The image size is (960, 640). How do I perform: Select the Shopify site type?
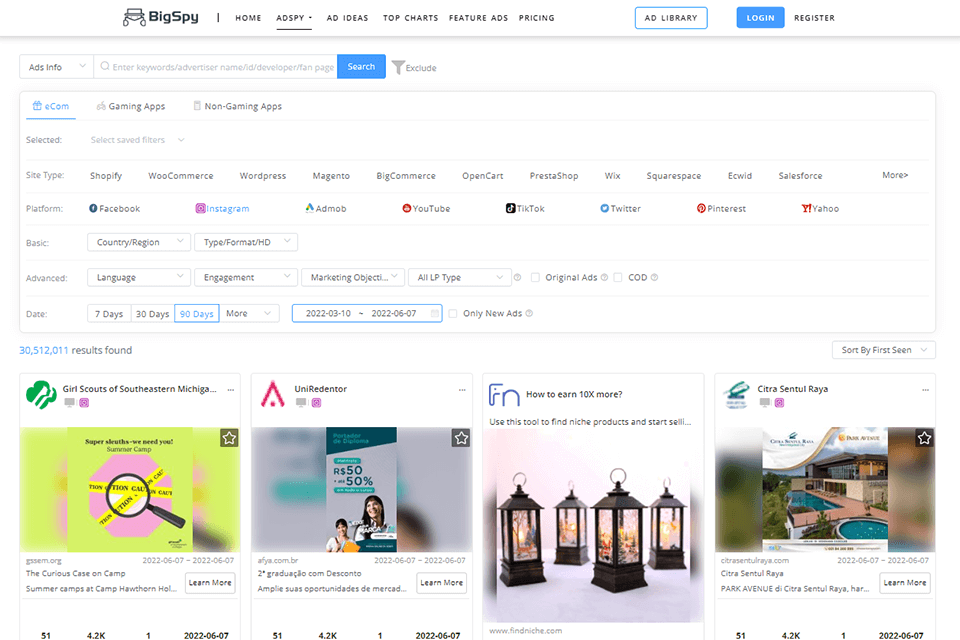(106, 176)
